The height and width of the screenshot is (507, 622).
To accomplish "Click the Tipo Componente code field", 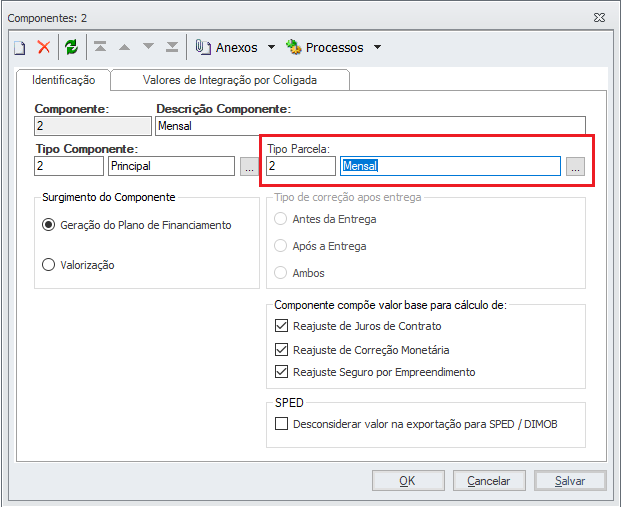I will (69, 166).
